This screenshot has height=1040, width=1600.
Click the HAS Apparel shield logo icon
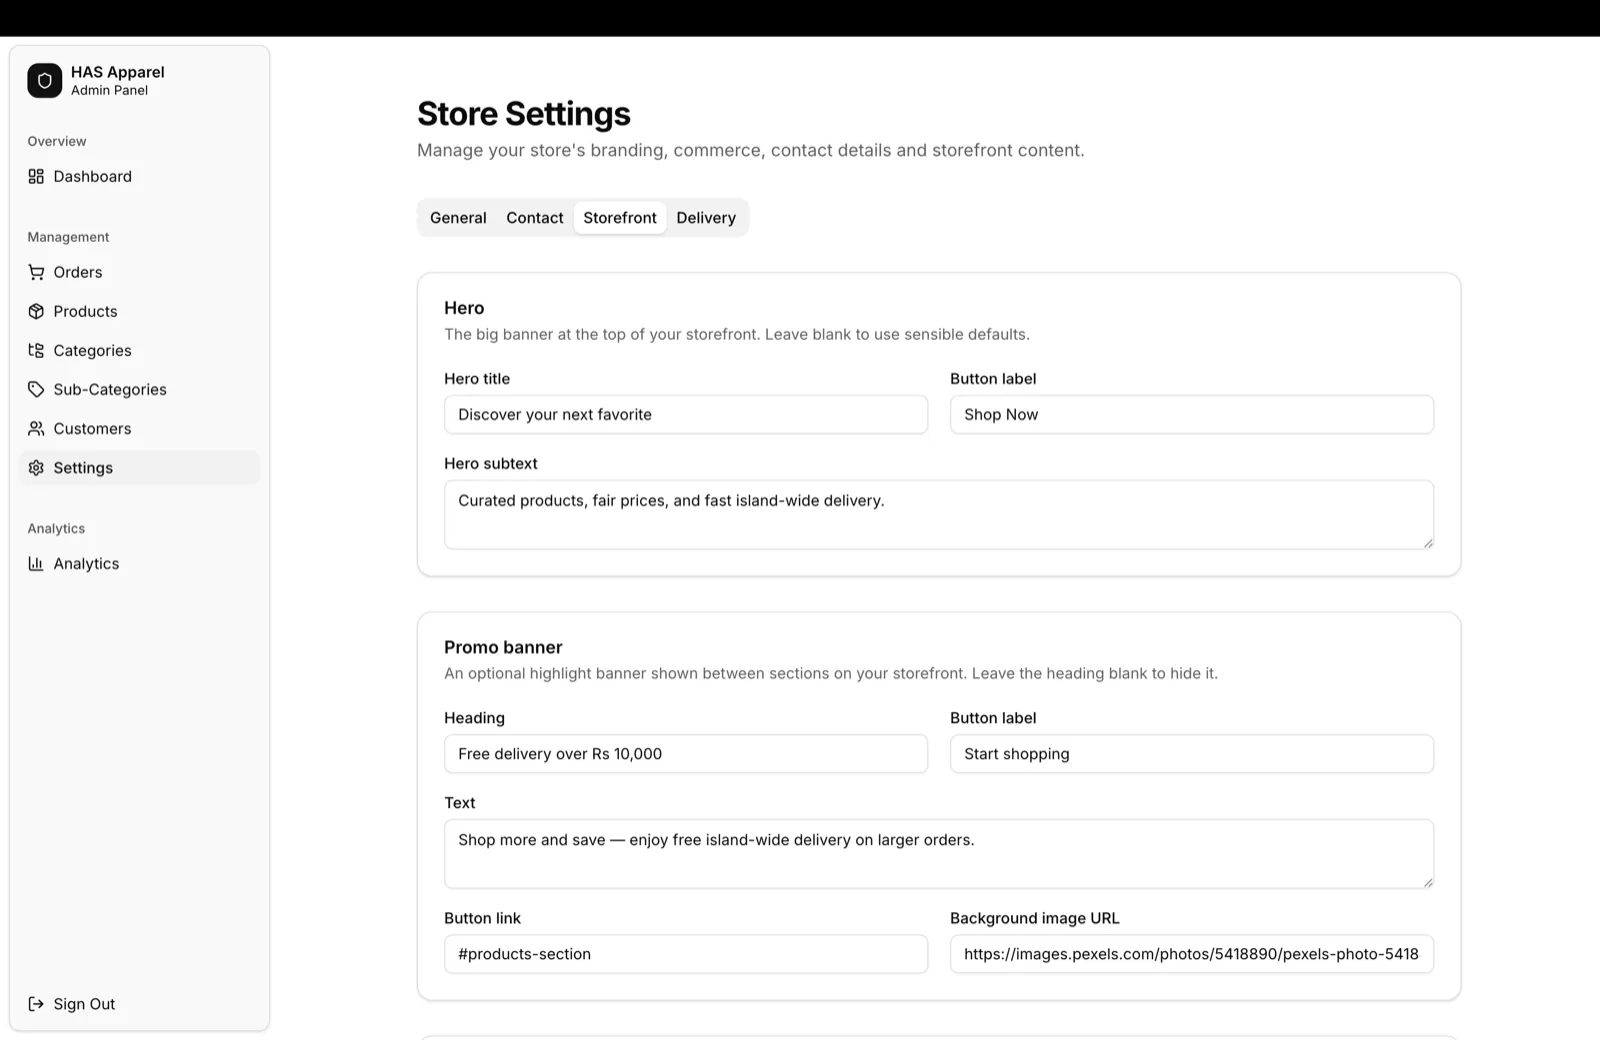coord(45,81)
